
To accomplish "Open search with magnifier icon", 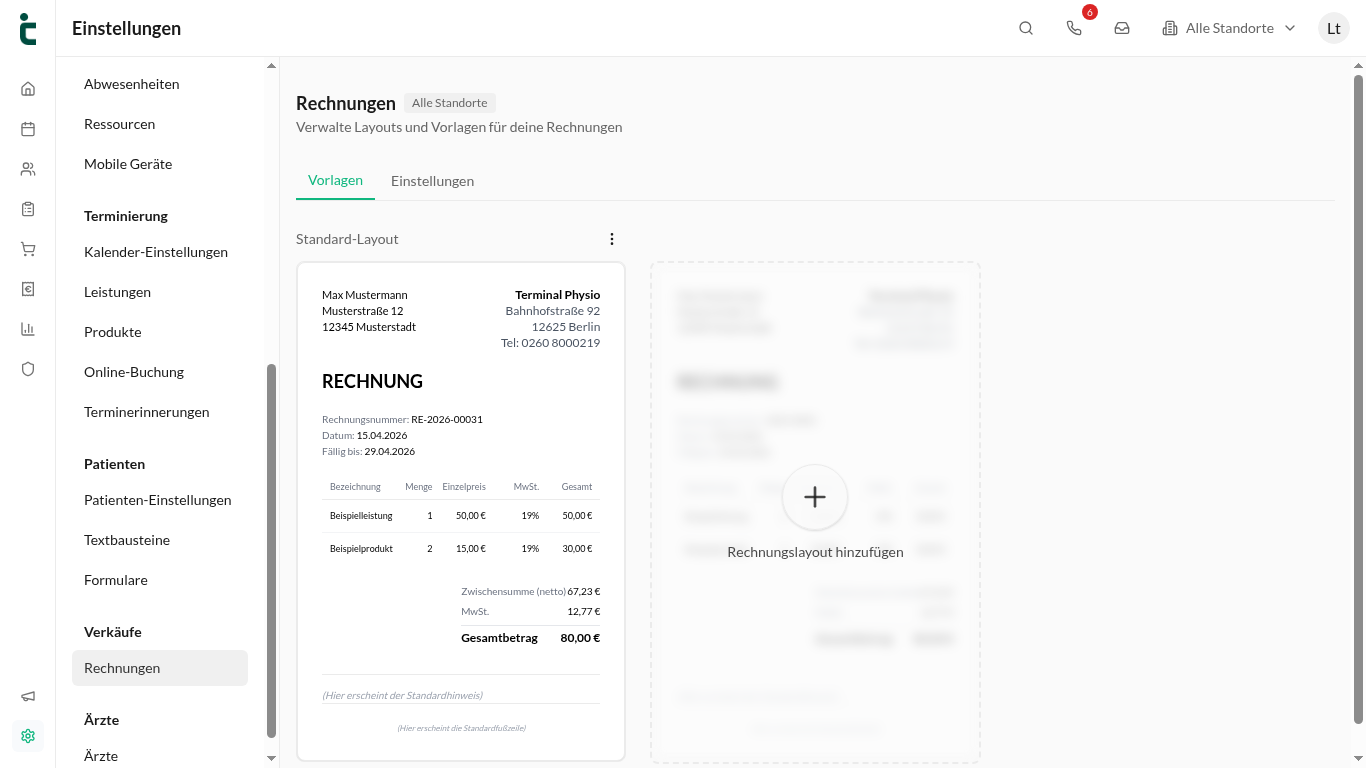I will [1026, 28].
